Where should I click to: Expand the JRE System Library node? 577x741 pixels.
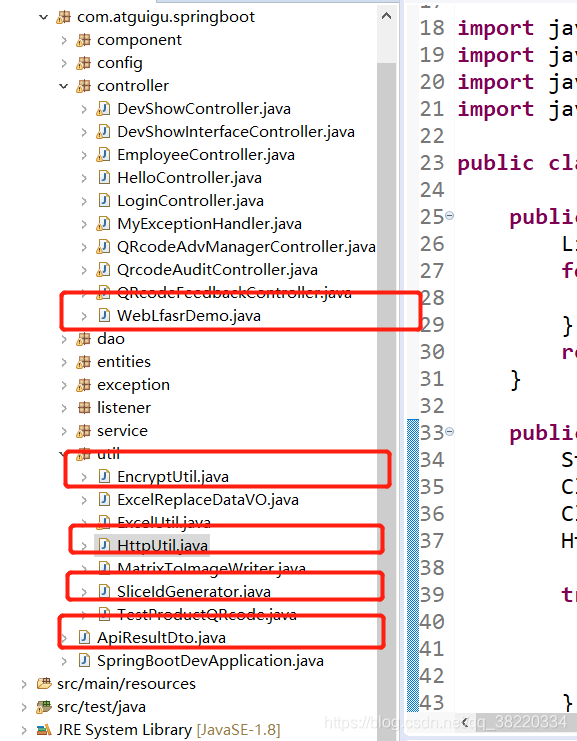(24, 730)
